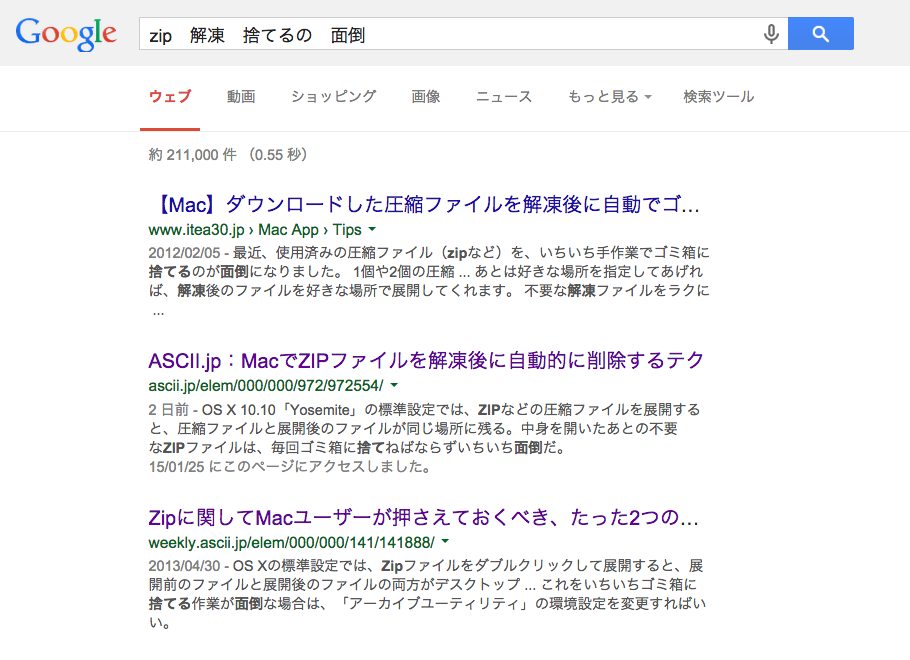Open the 【Mac】ダウンロードした圧縮ファイル result title
The height and width of the screenshot is (660, 910).
(x=425, y=204)
